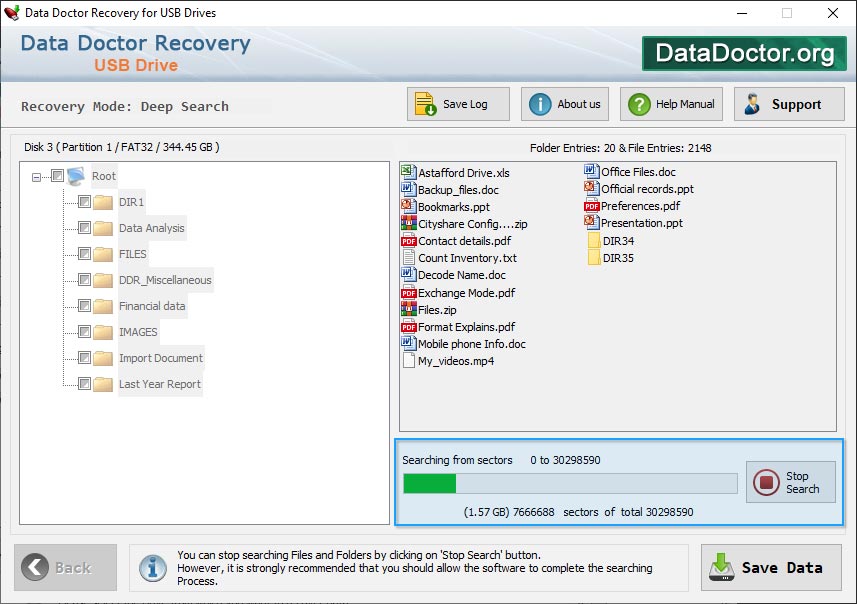Click the PowerPoint icon of Bookmarks.ppt
This screenshot has width=857, height=604.
click(408, 206)
